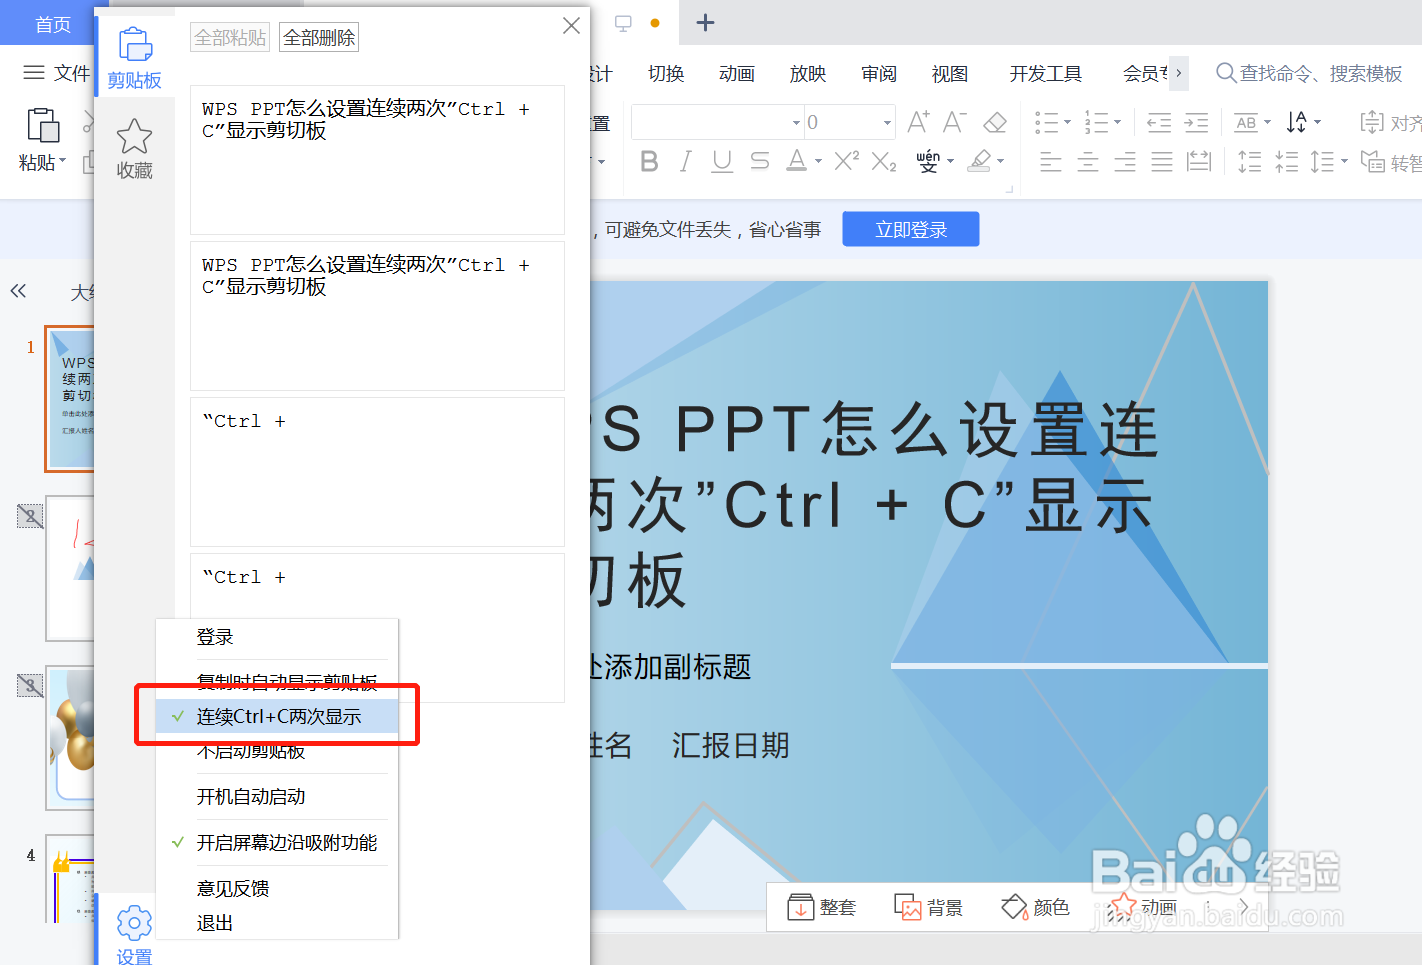This screenshot has height=965, width=1422.
Task: Click the 全部粘贴 paste all button
Action: click(230, 38)
